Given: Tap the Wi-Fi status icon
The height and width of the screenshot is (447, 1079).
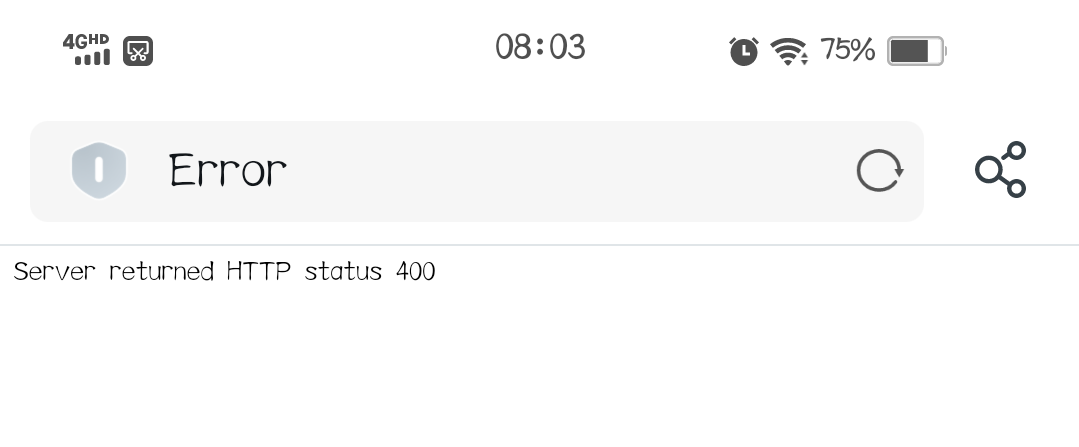Looking at the screenshot, I should (789, 50).
